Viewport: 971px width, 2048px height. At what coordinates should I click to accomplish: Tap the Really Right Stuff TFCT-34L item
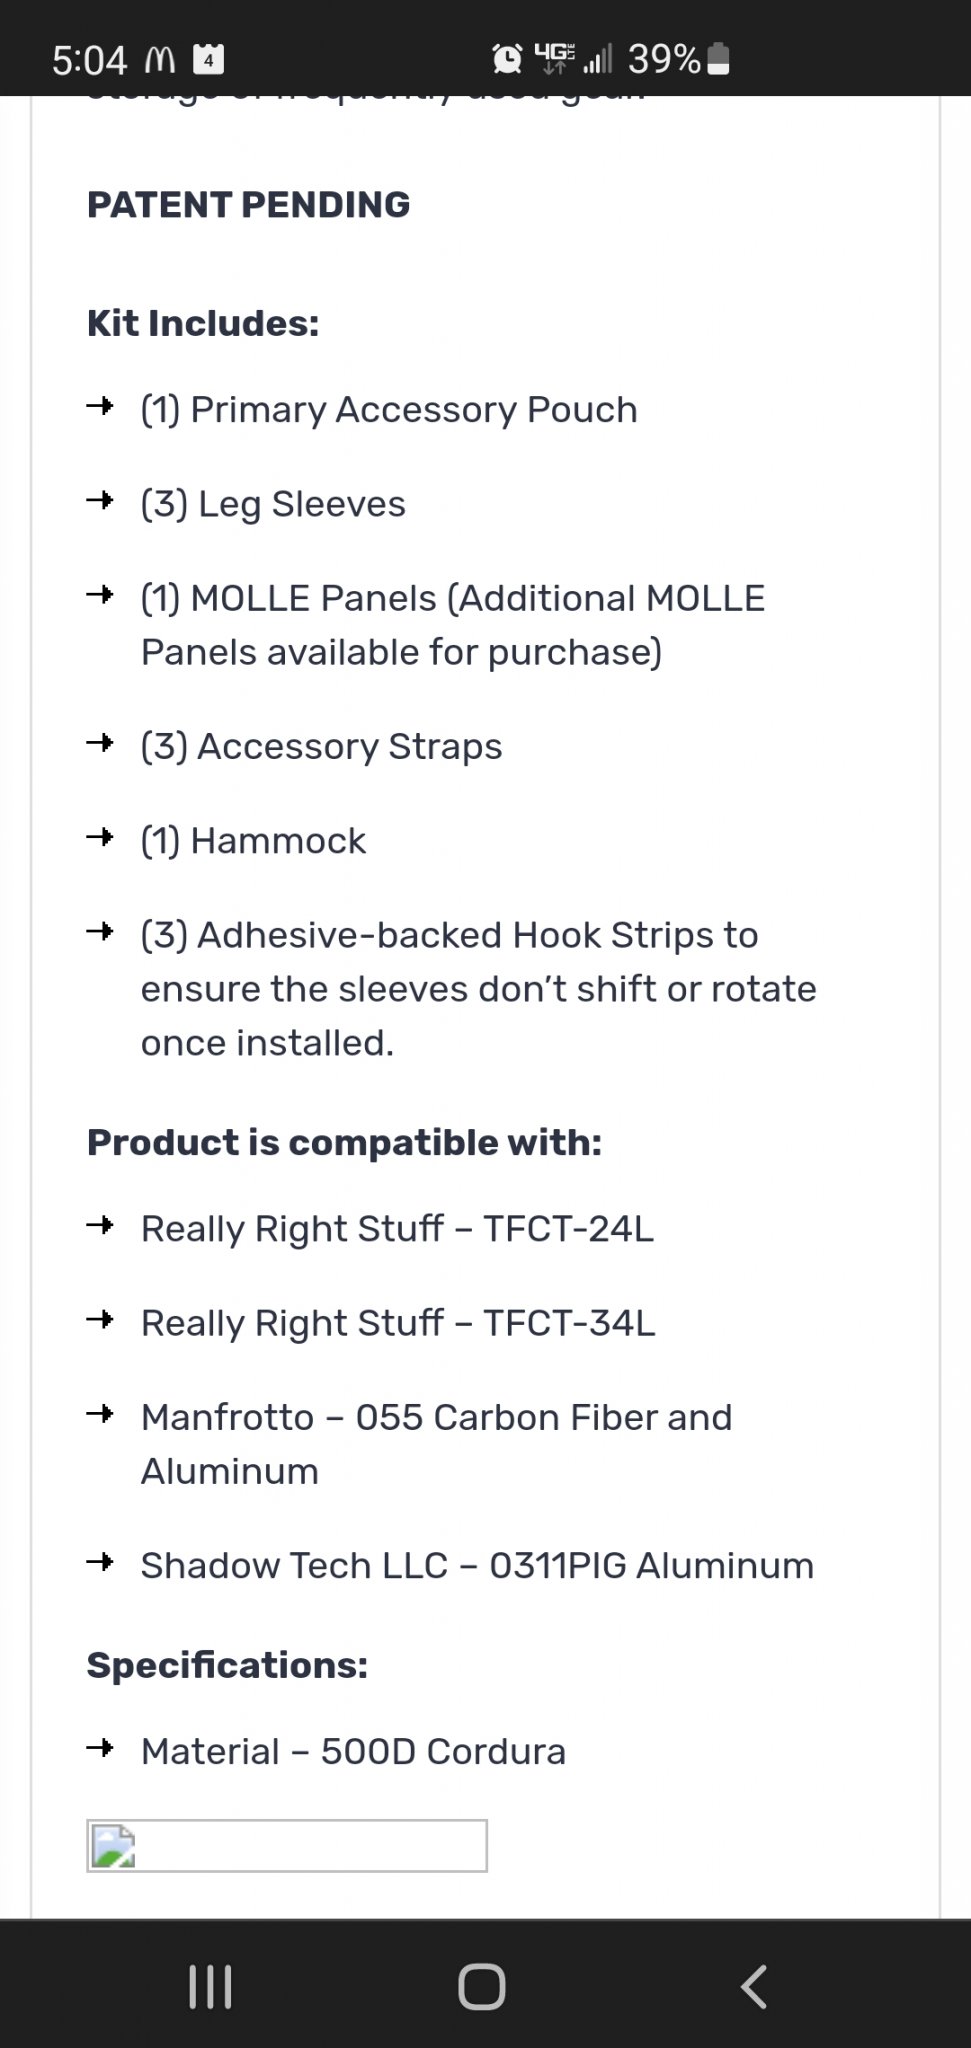tap(398, 1322)
